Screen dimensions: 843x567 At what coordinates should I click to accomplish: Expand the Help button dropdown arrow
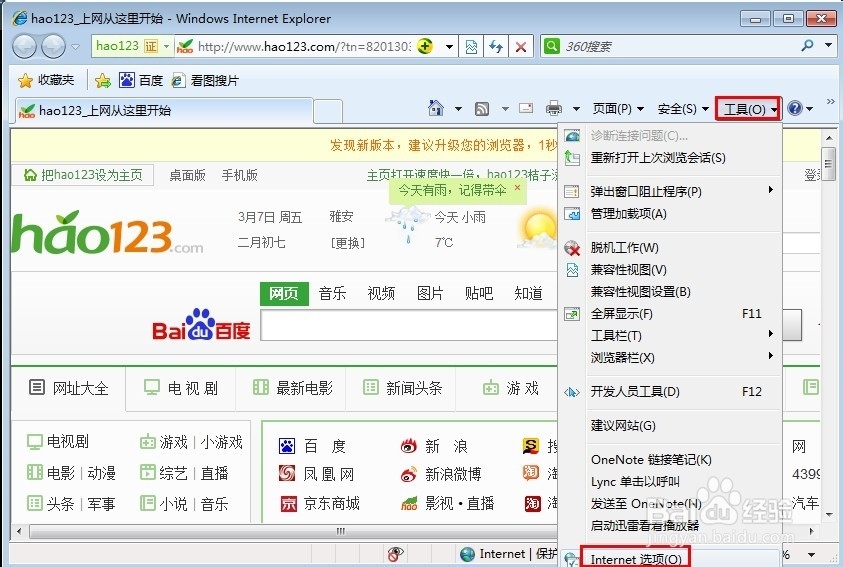810,109
